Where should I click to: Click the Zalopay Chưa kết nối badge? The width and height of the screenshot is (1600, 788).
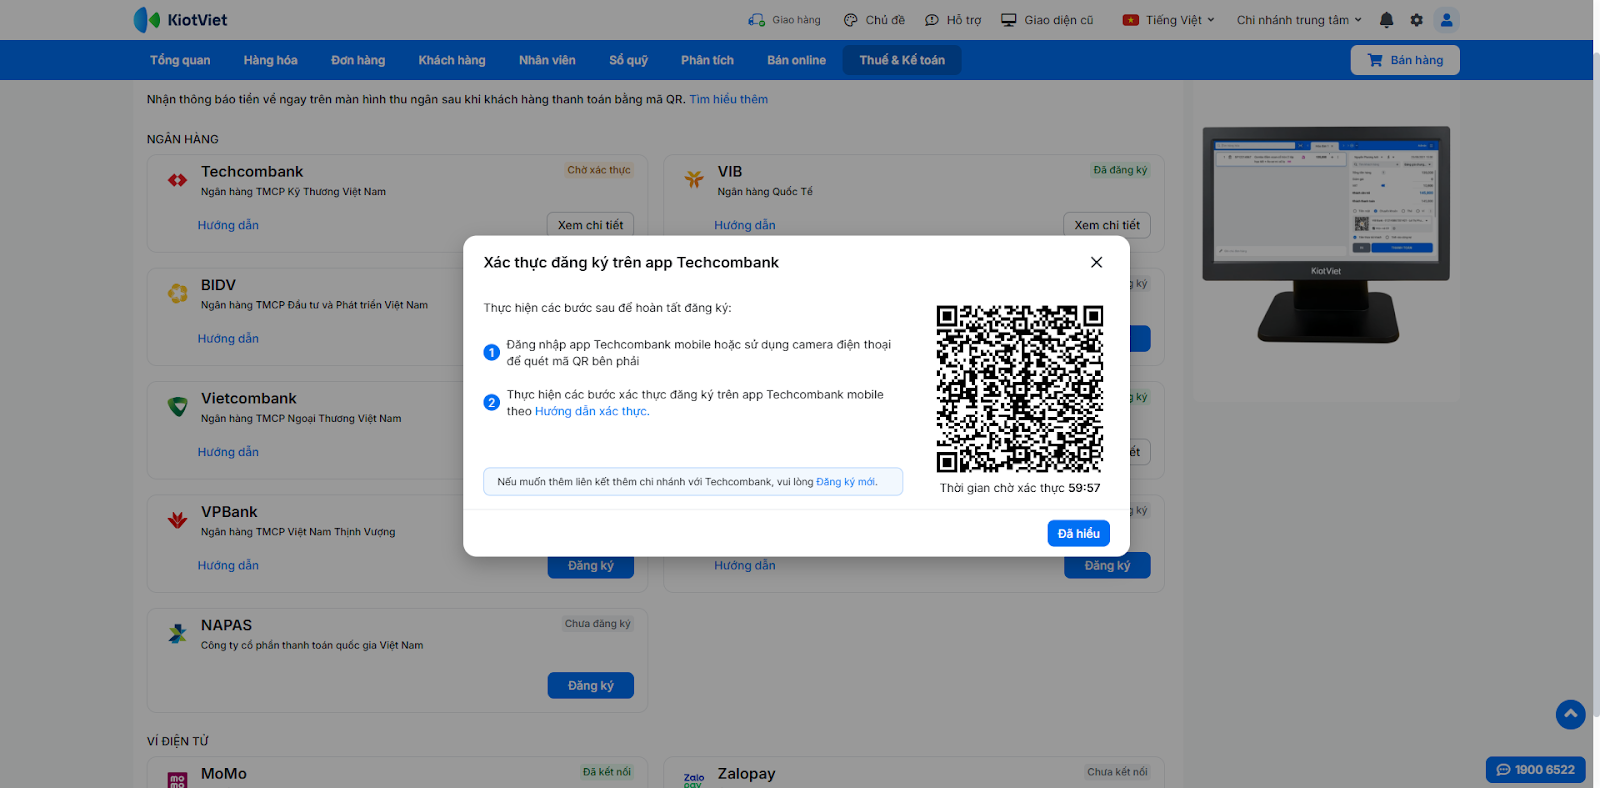pos(1117,772)
